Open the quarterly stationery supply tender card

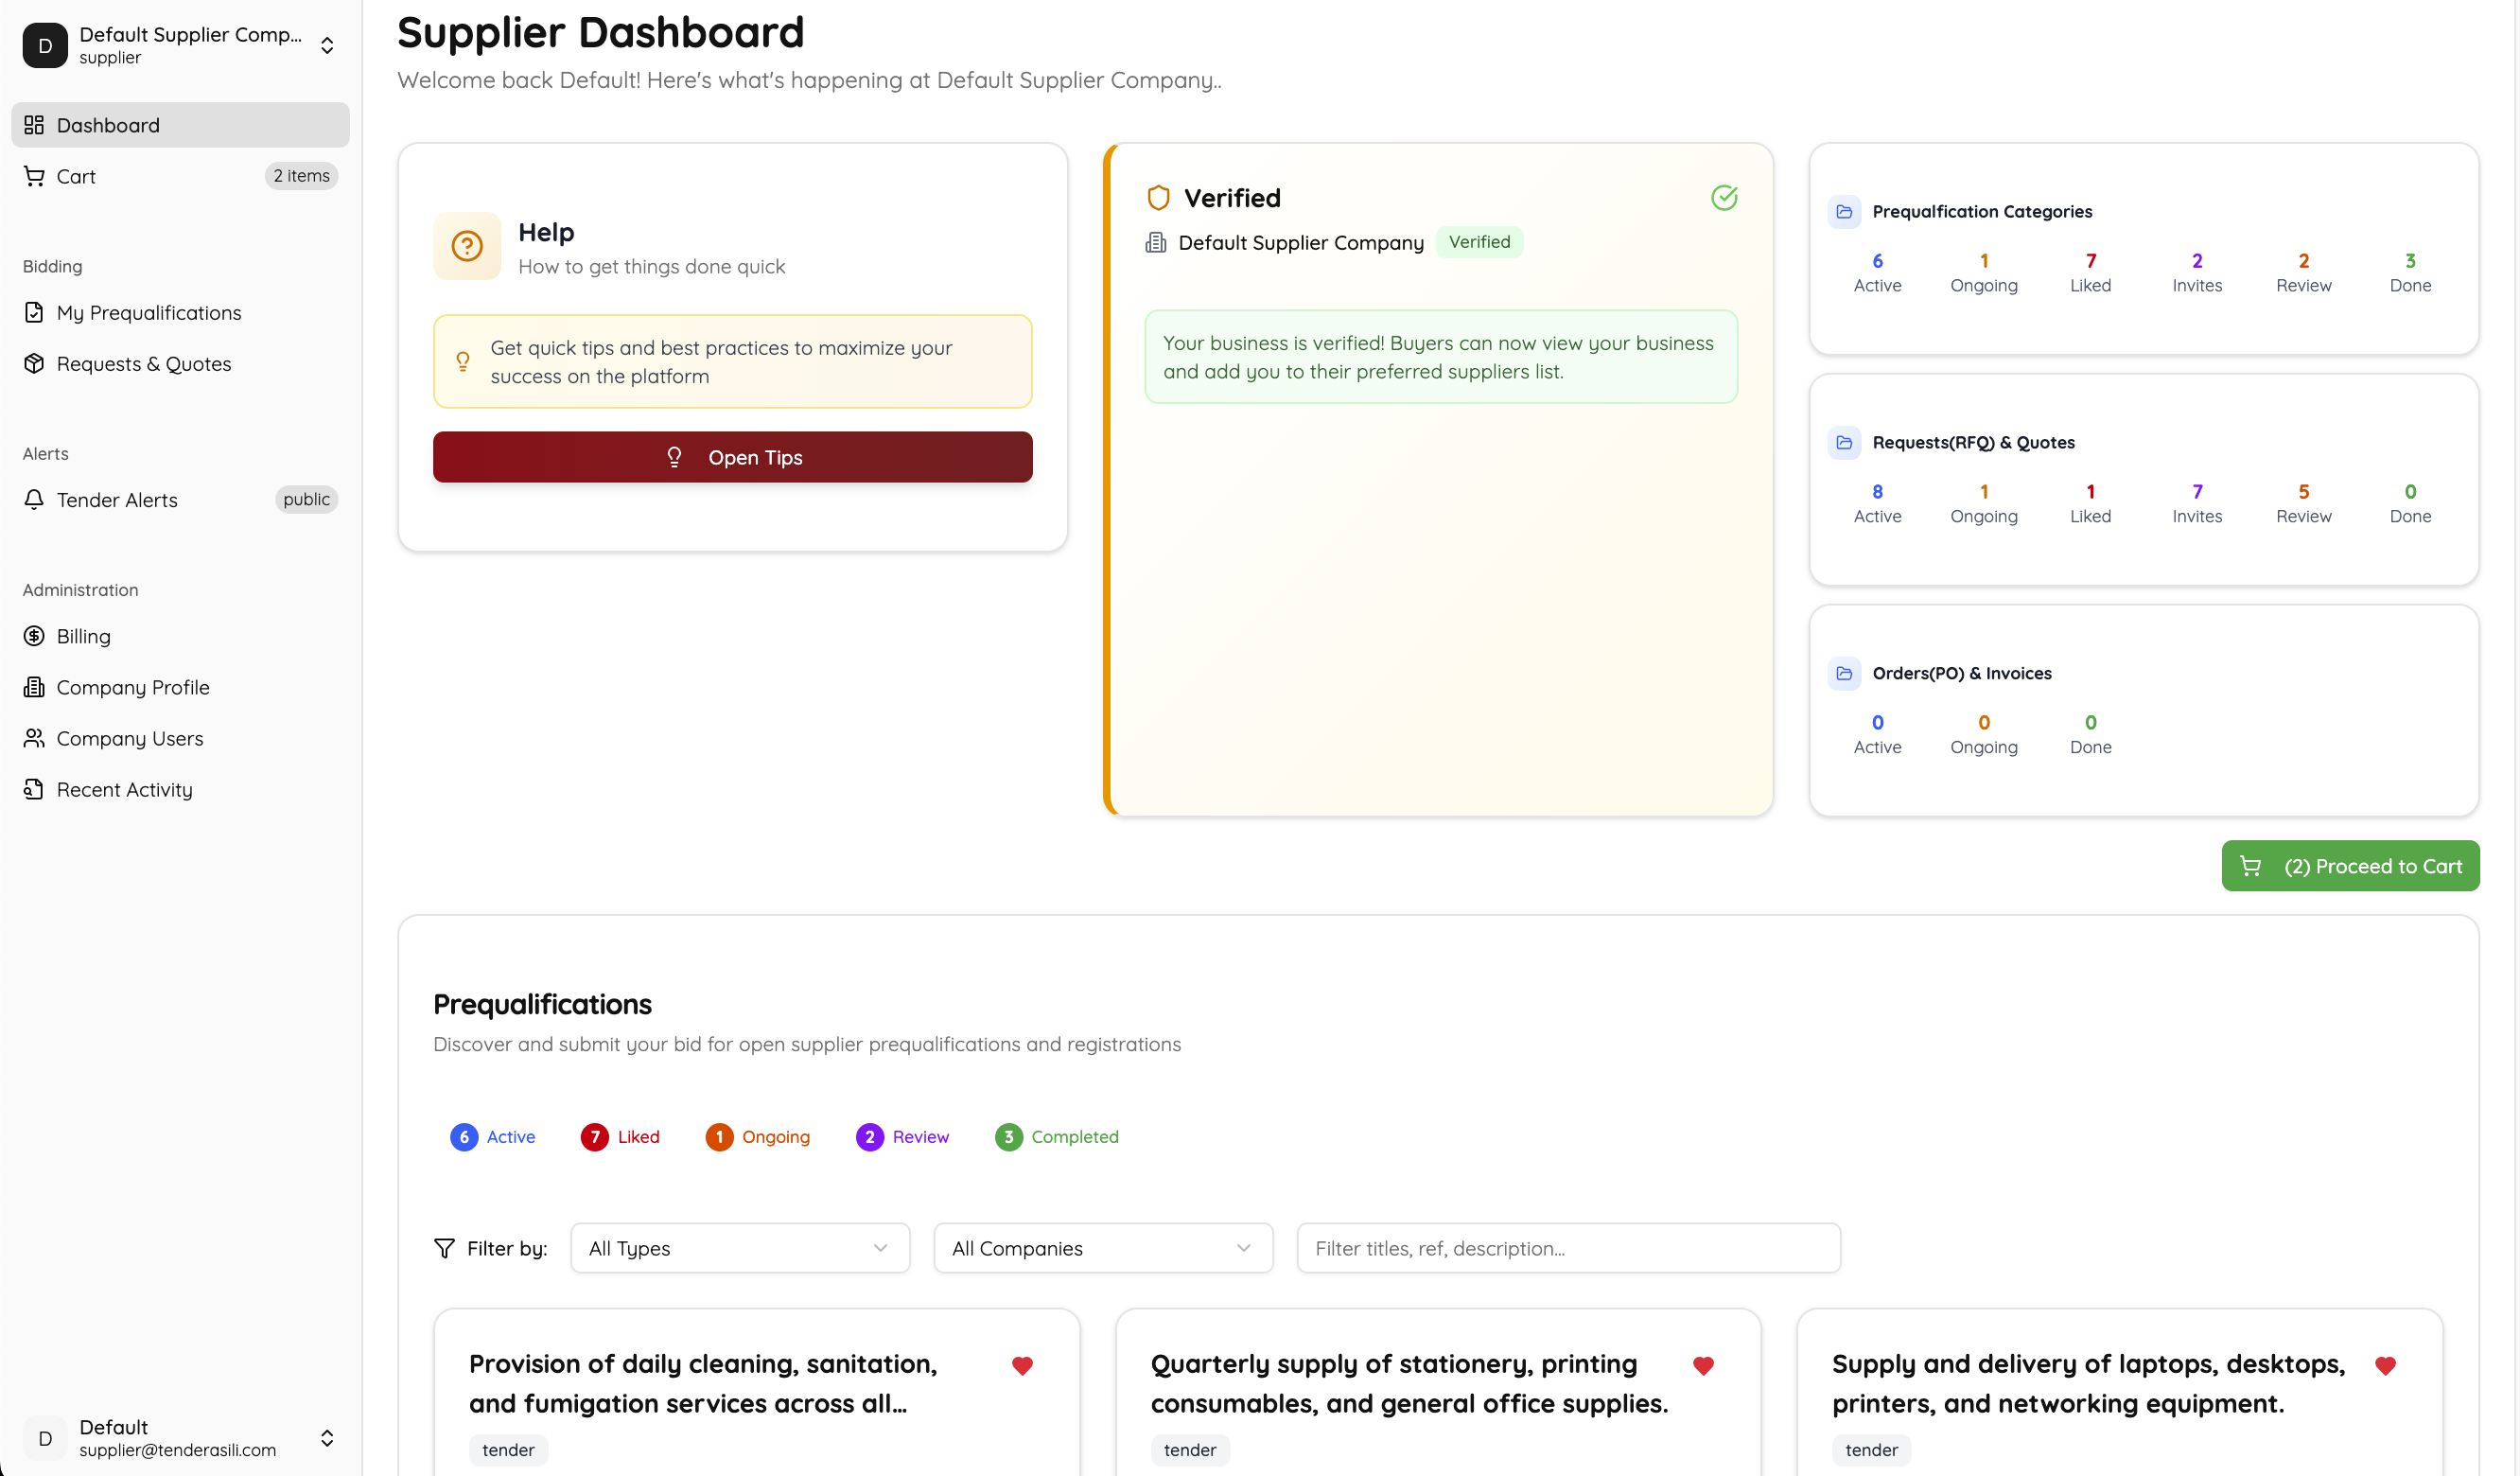(x=1438, y=1392)
